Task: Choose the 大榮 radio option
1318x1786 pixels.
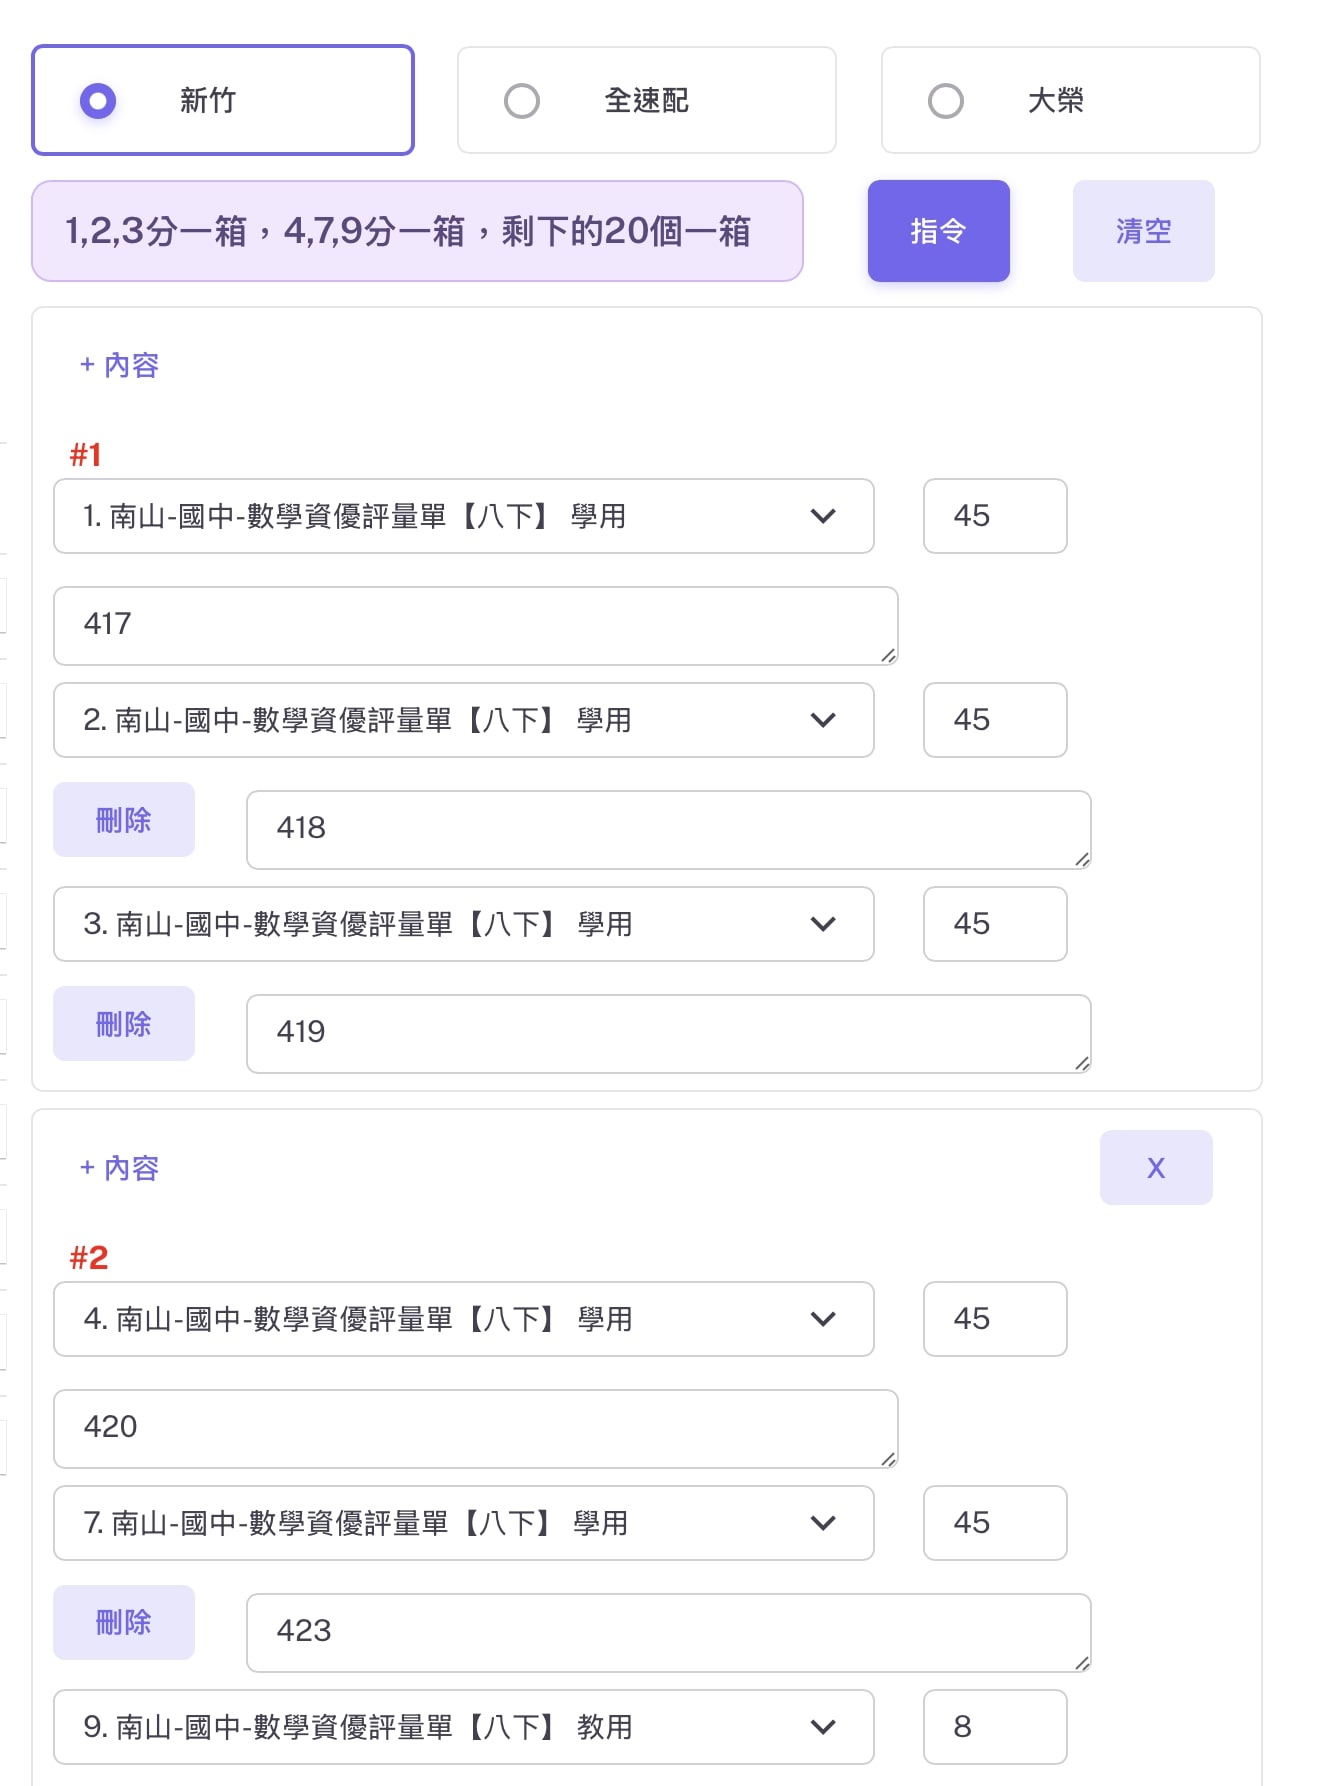Action: click(946, 101)
